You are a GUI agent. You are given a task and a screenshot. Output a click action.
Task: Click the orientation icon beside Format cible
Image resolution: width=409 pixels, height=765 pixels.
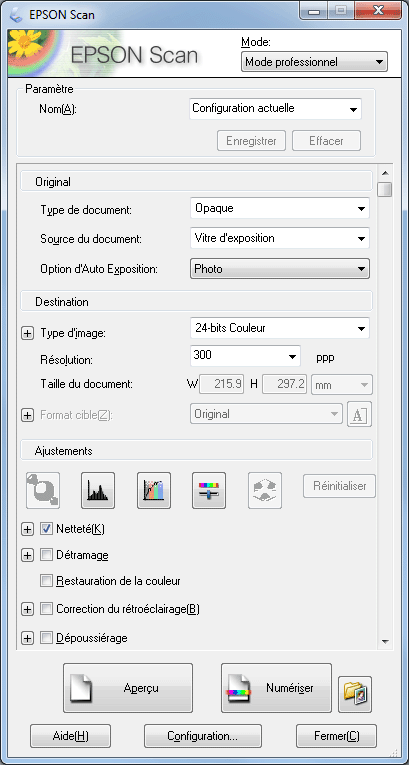pos(359,414)
